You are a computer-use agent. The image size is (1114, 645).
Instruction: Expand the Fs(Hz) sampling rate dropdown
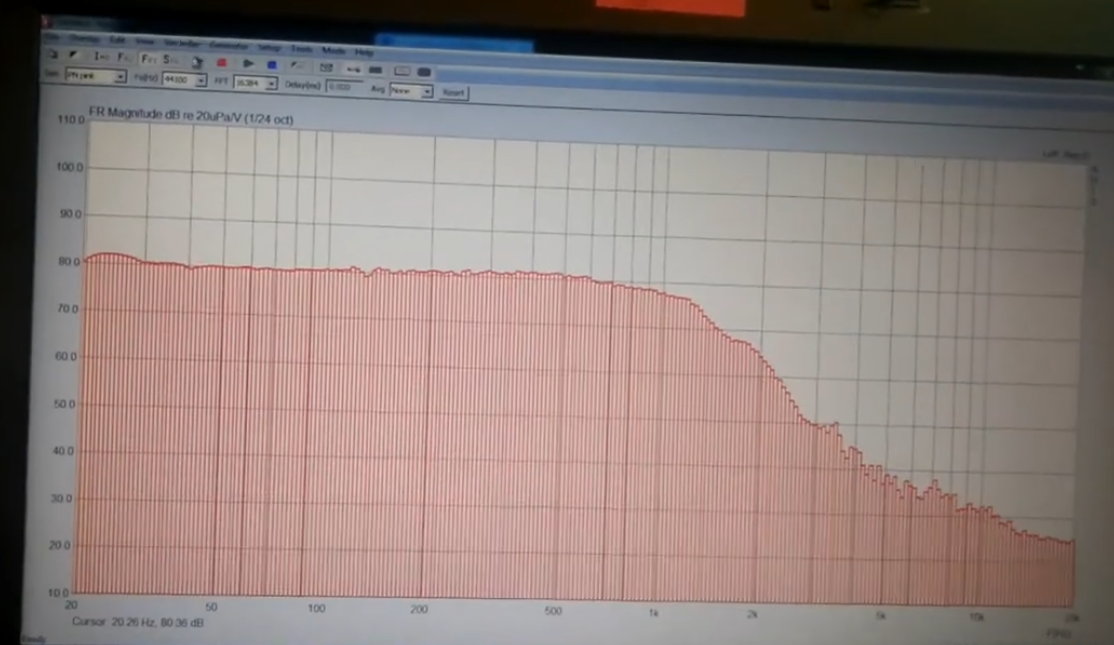pos(184,80)
